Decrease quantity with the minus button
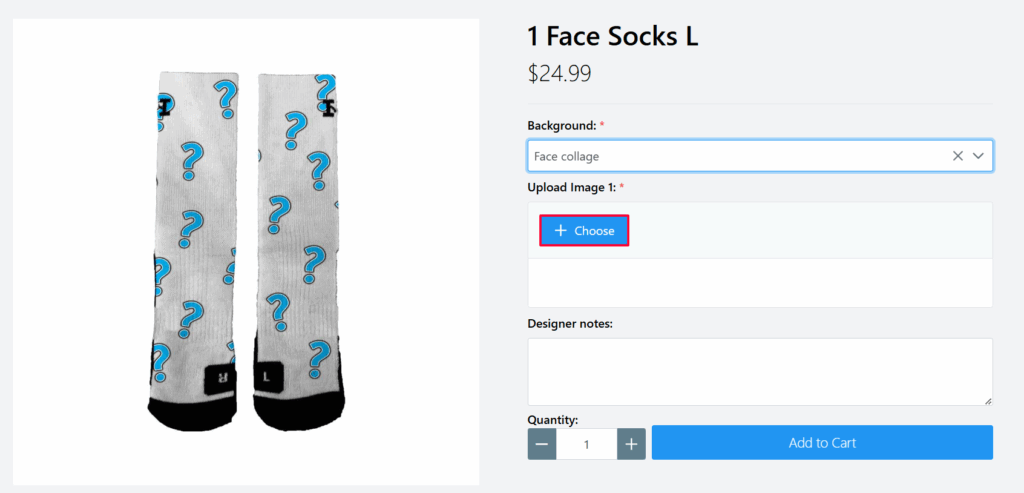The height and width of the screenshot is (493, 1024). coord(542,444)
